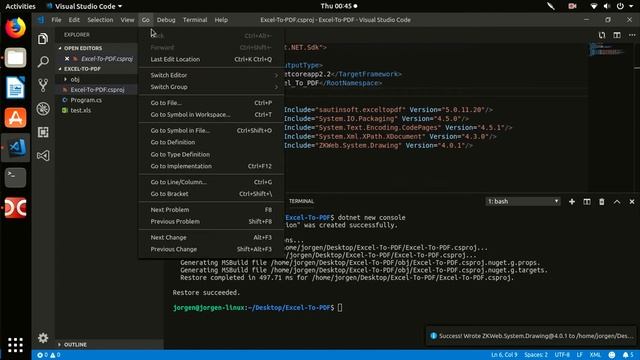The image size is (640, 360).
Task: Select Next Change menu entry
Action: pyautogui.click(x=211, y=238)
